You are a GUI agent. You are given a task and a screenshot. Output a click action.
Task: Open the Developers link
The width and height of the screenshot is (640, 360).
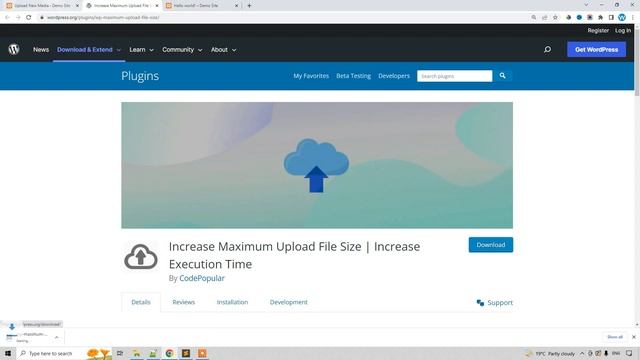click(x=394, y=76)
